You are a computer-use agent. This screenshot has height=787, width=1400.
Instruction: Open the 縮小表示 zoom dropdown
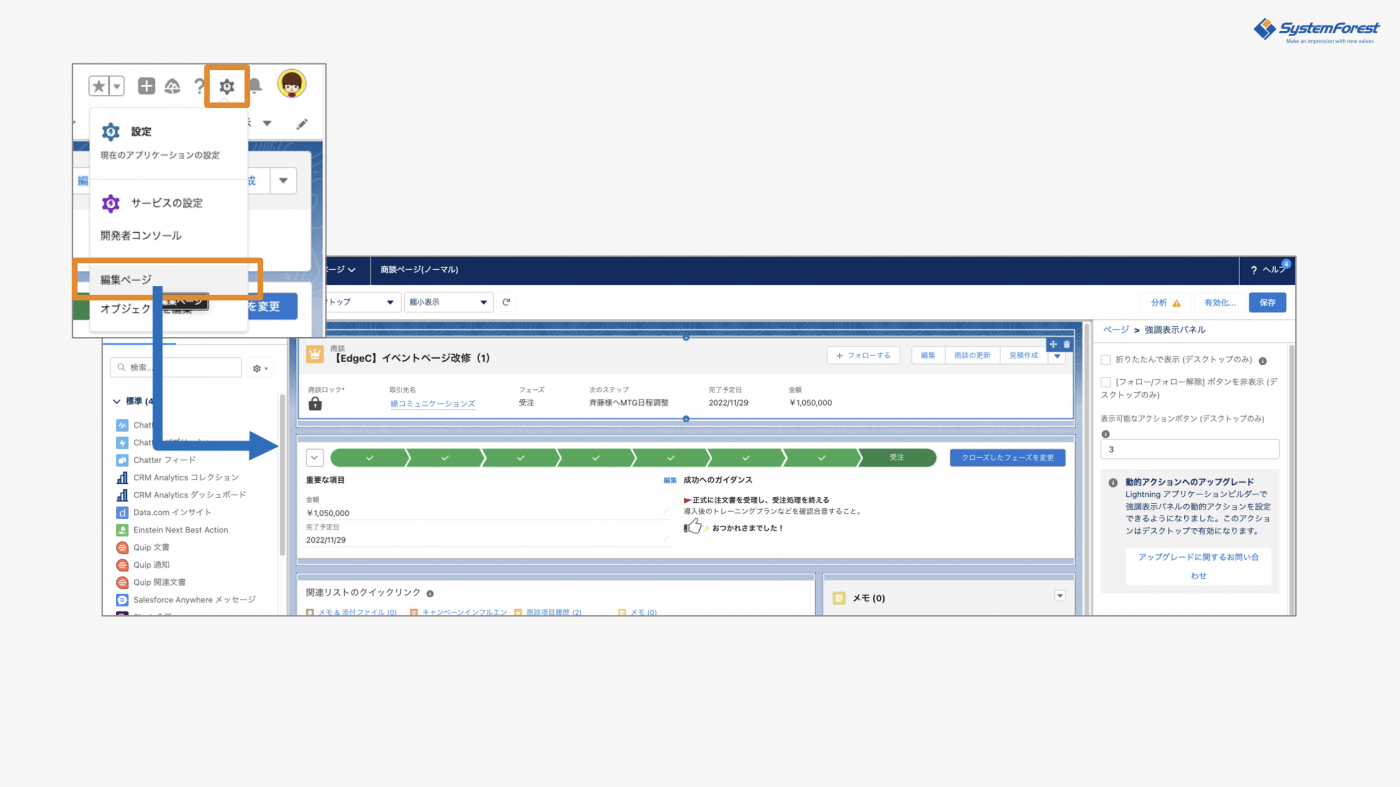pyautogui.click(x=449, y=302)
